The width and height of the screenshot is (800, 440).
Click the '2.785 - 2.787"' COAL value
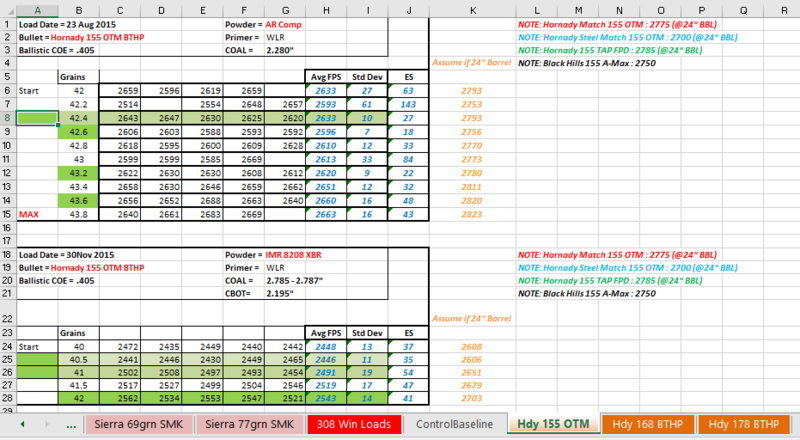pyautogui.click(x=294, y=280)
